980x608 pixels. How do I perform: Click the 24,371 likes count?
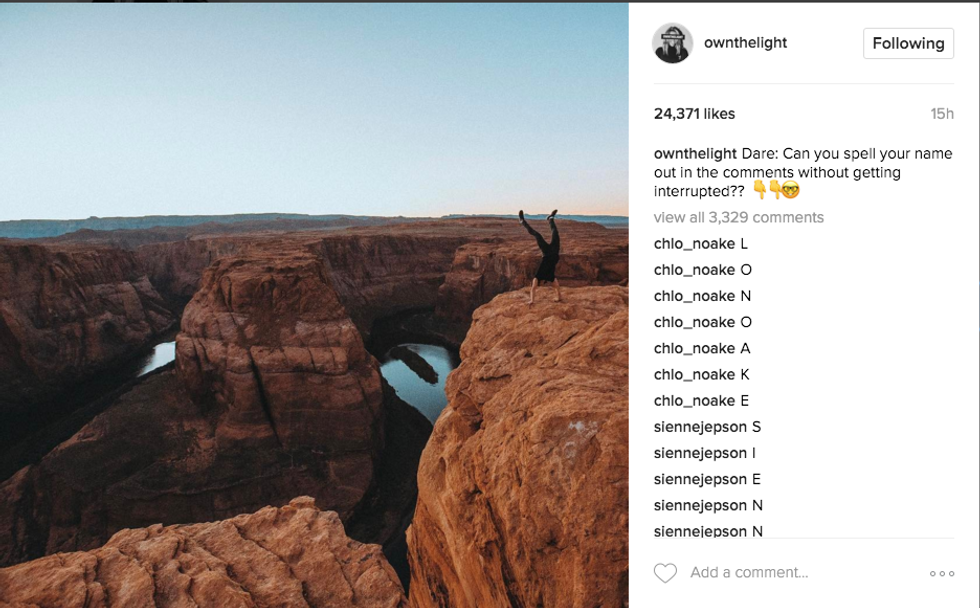pos(694,114)
